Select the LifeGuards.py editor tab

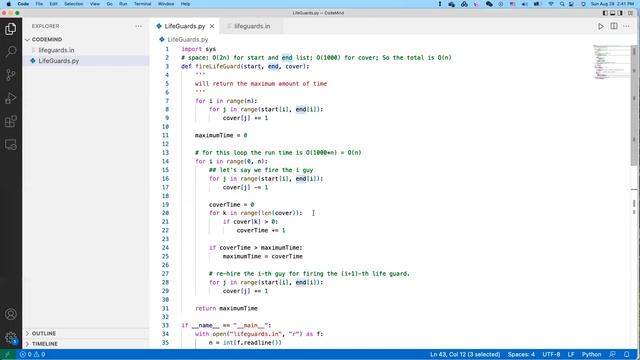184,26
